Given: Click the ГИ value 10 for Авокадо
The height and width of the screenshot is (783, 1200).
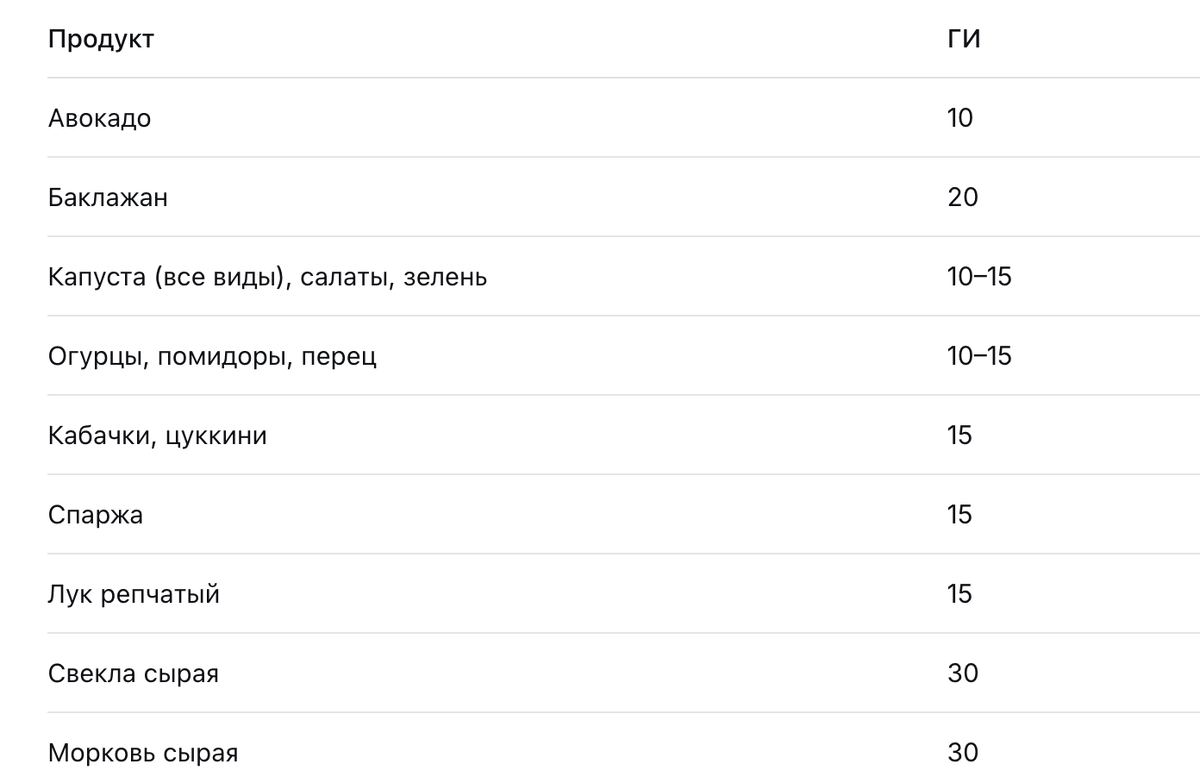Looking at the screenshot, I should [960, 118].
